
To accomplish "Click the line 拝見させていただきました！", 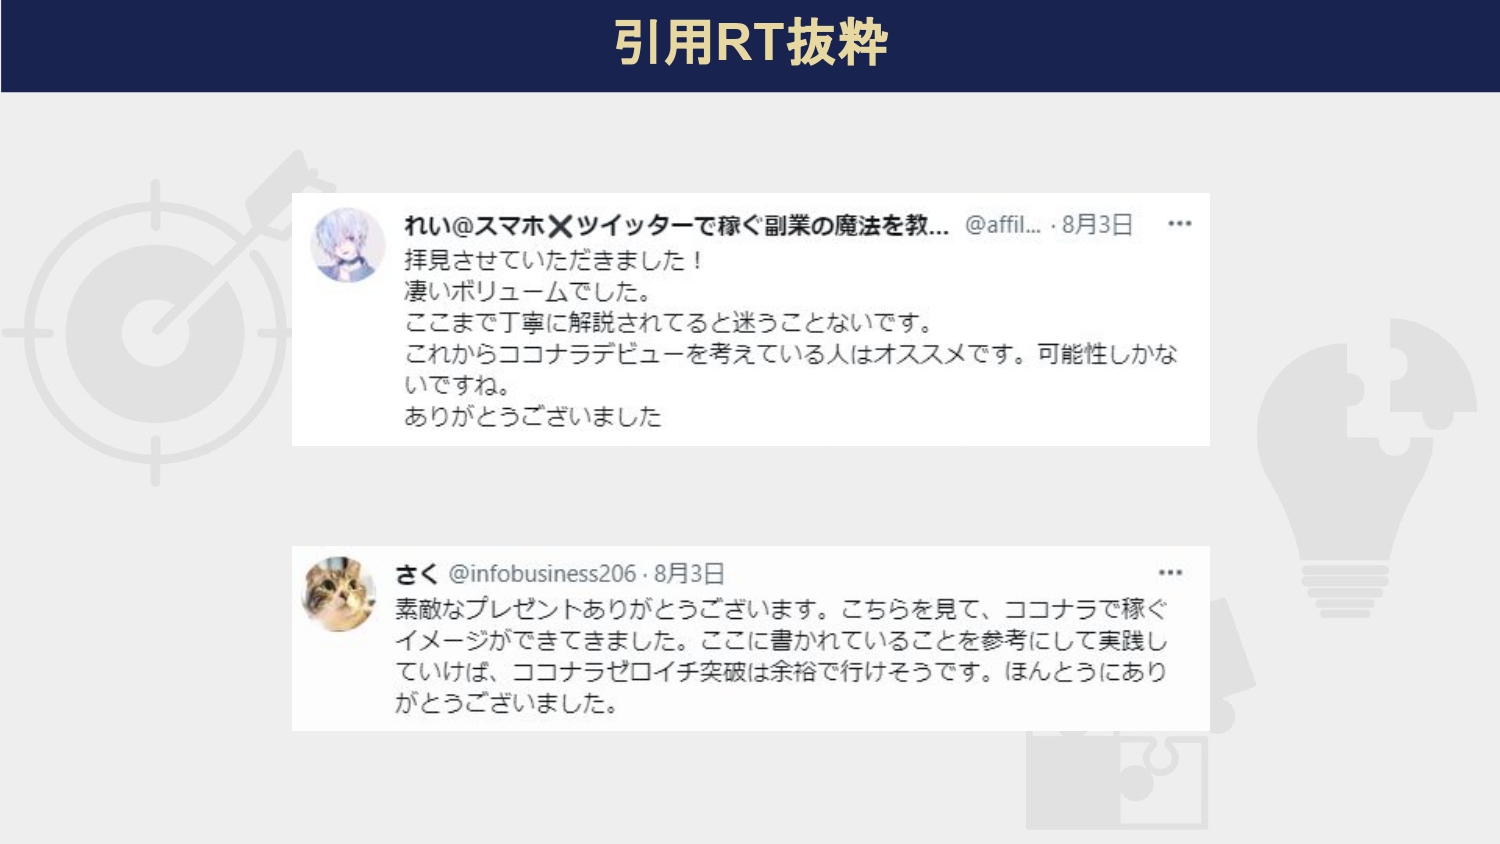I will point(555,260).
